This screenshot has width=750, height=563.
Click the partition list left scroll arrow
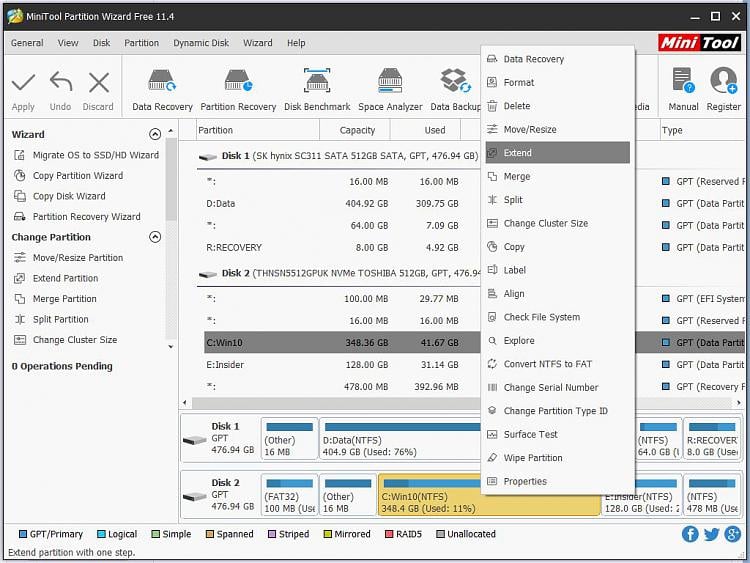186,403
